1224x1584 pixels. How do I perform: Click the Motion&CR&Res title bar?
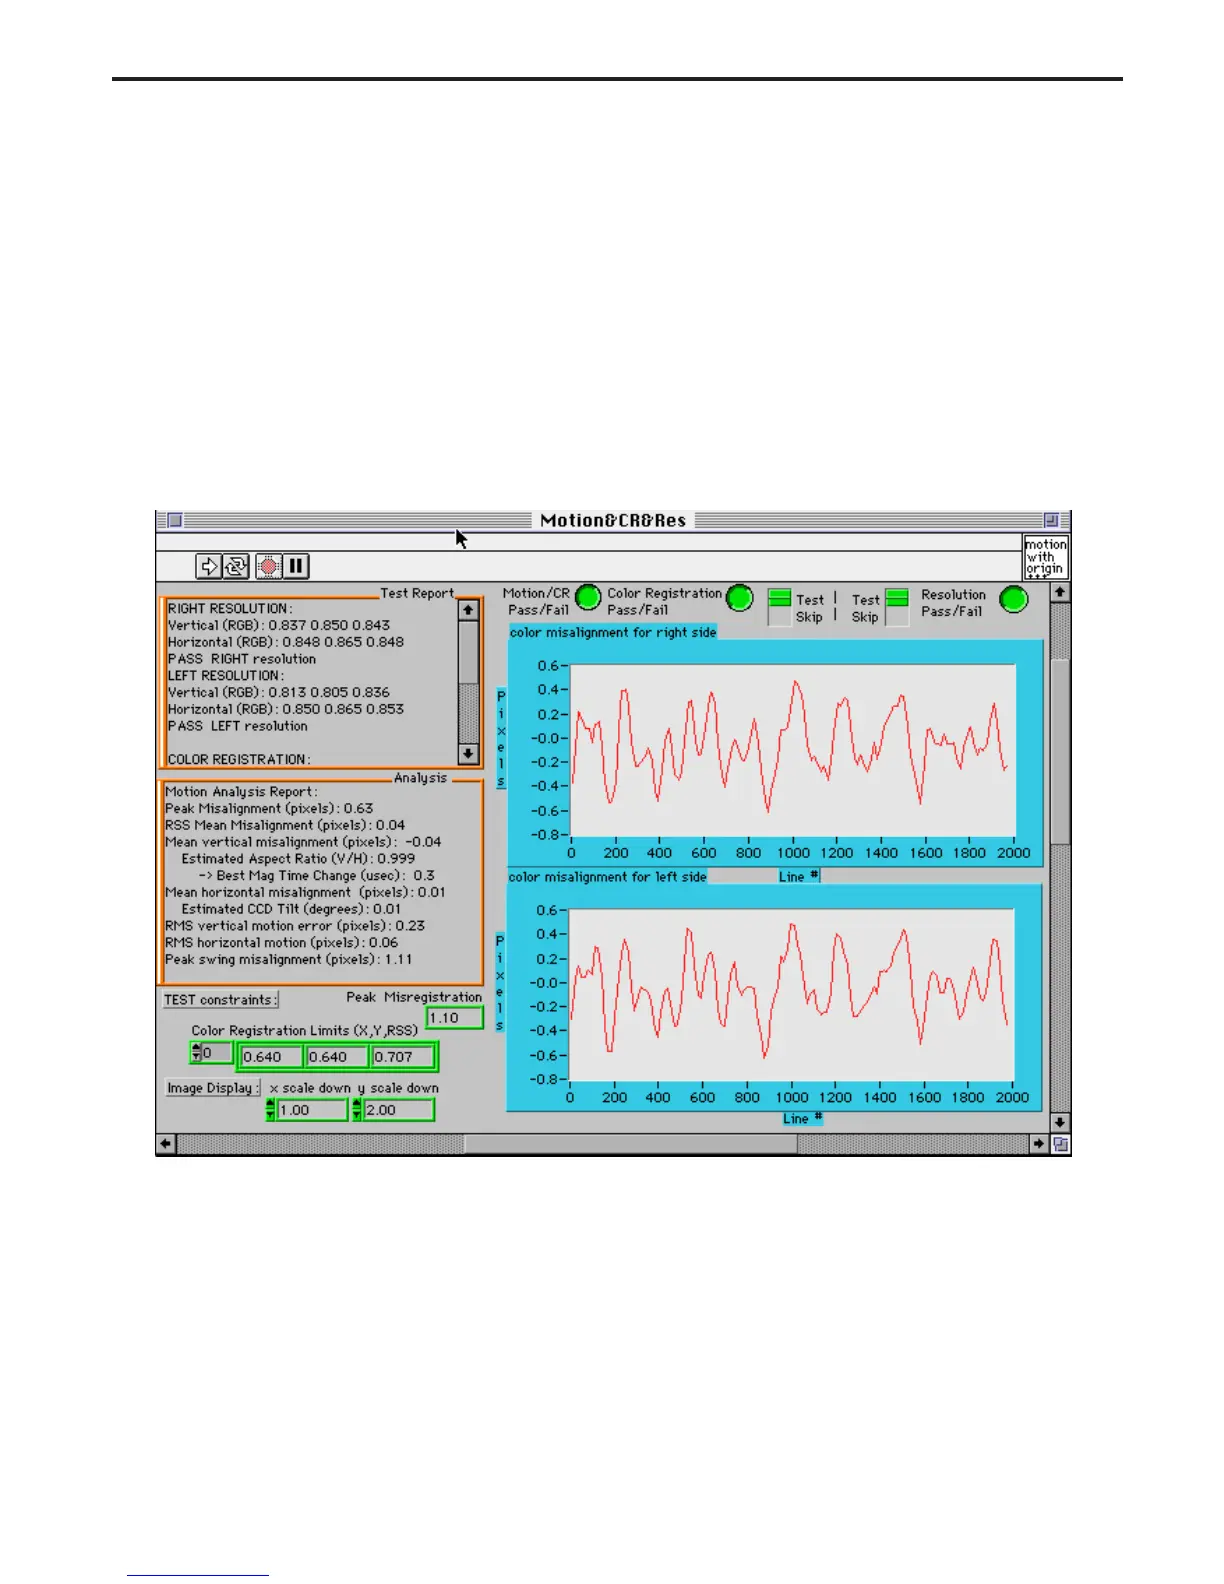coord(613,520)
